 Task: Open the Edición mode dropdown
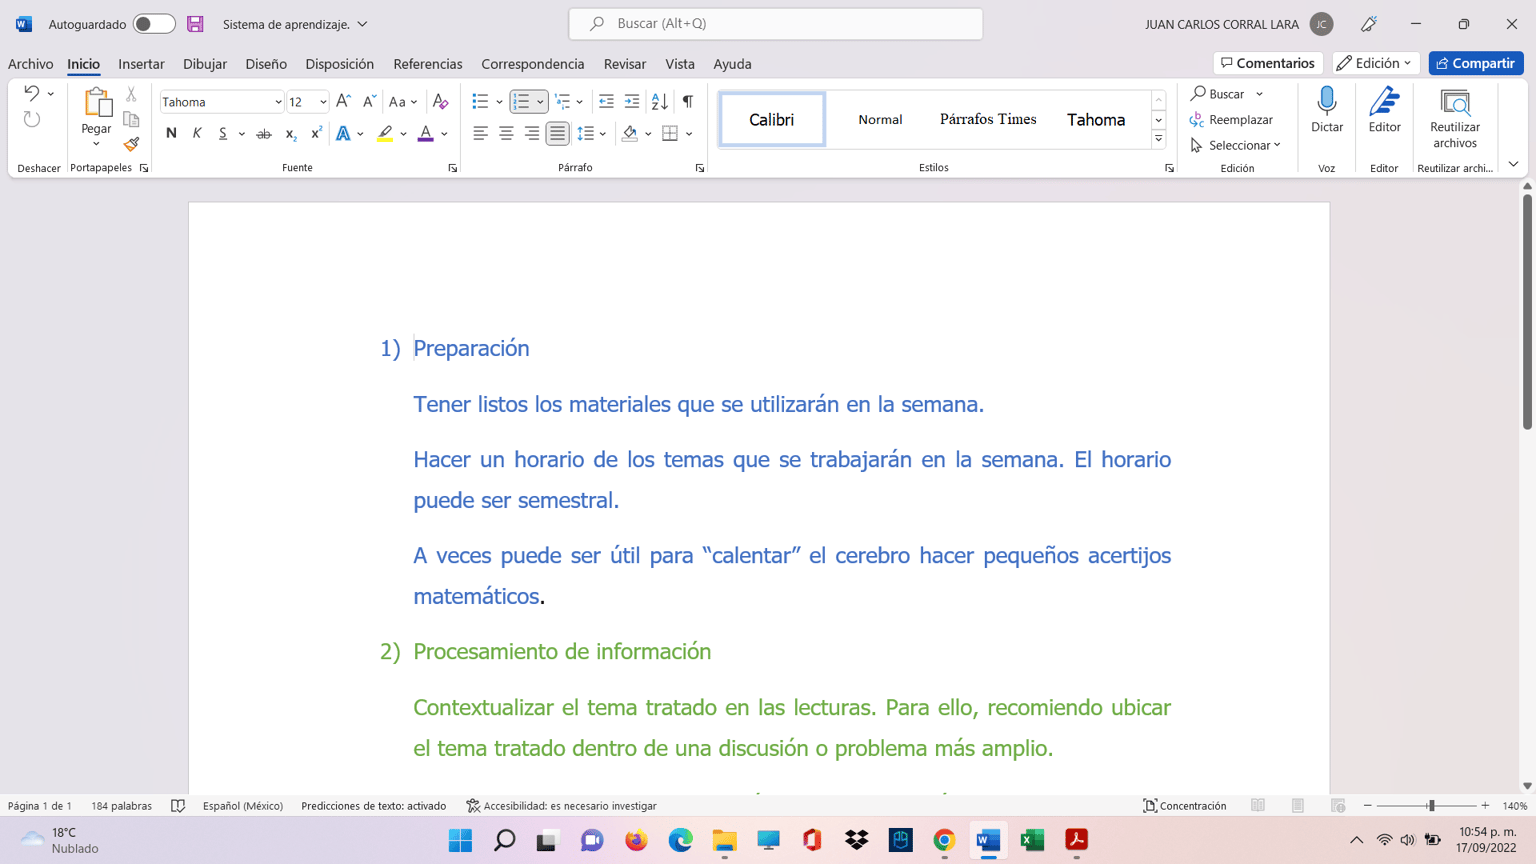1375,63
